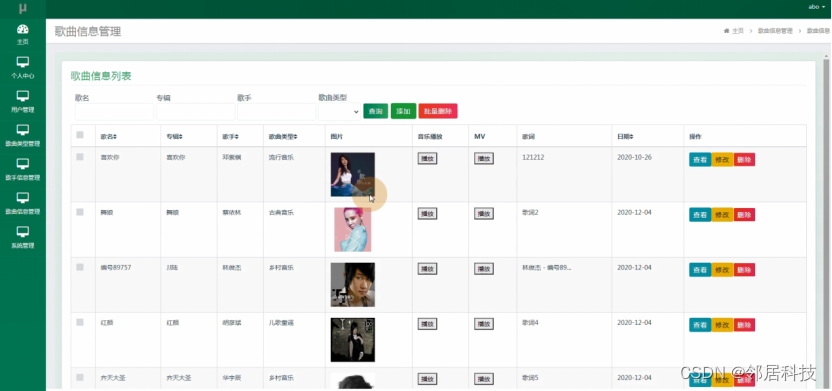Edit the 编号89757 song with 修改
Image resolution: width=832 pixels, height=391 pixels.
(722, 270)
